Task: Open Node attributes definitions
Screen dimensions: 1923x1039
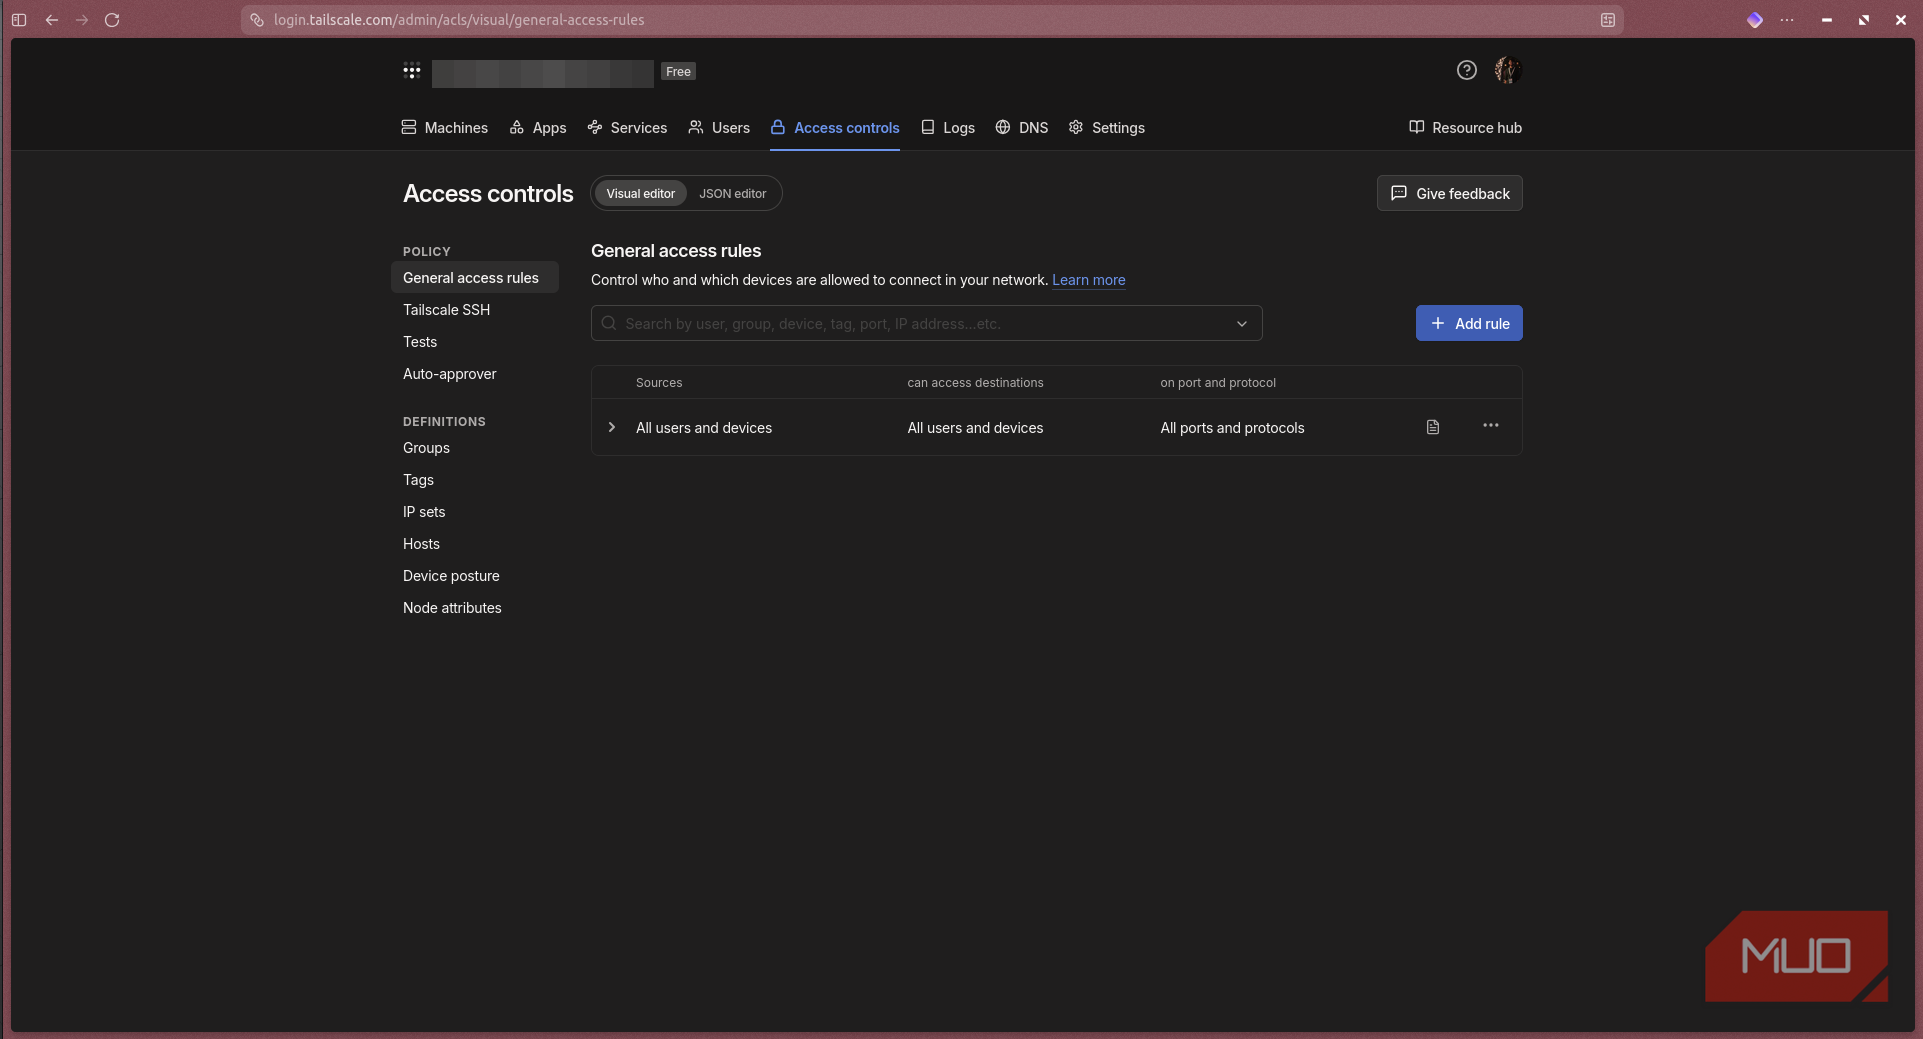Action: (452, 608)
